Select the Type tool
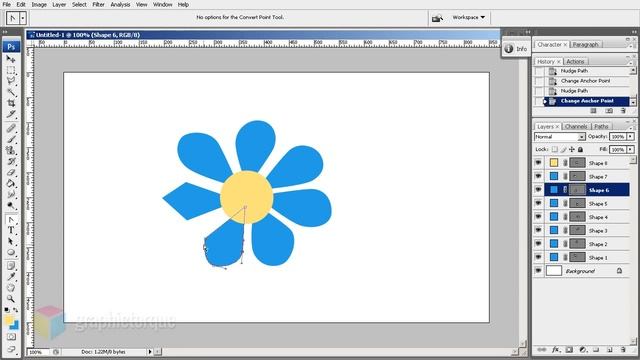 11,231
